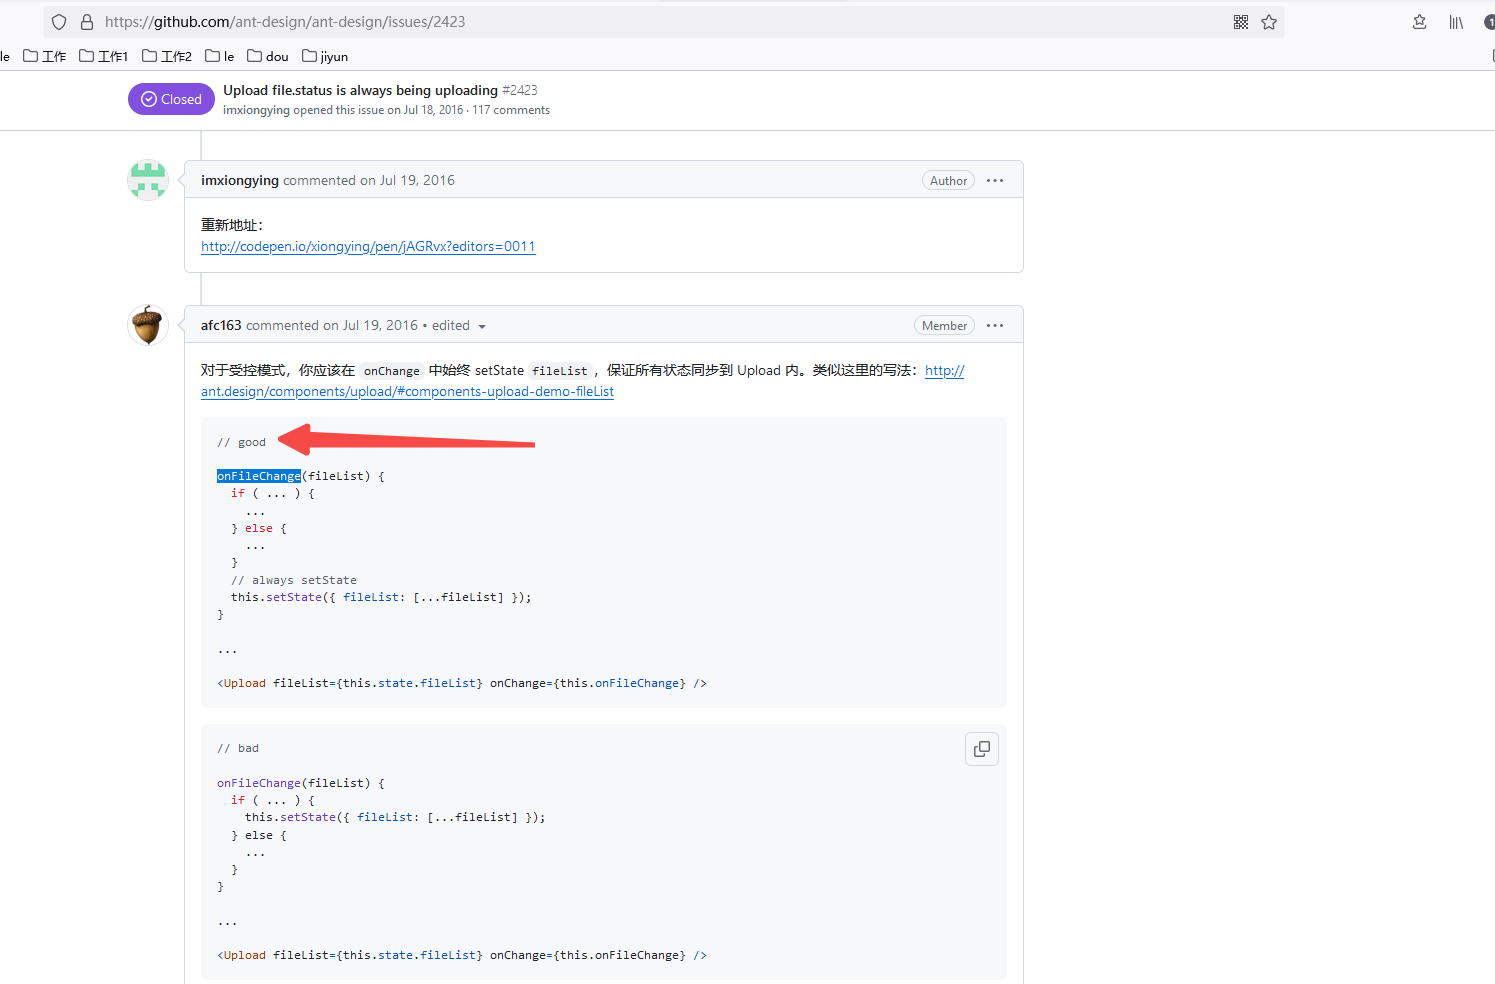Click the issue title about Upload file.status
Image resolution: width=1495 pixels, height=984 pixels.
[x=360, y=89]
